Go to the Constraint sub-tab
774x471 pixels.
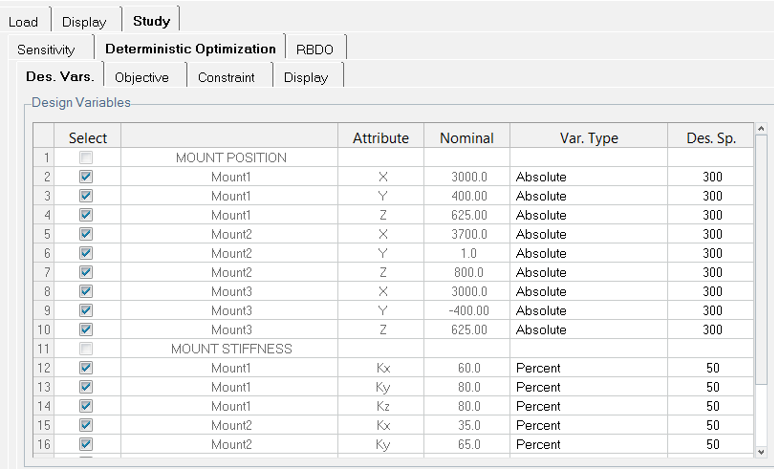226,77
